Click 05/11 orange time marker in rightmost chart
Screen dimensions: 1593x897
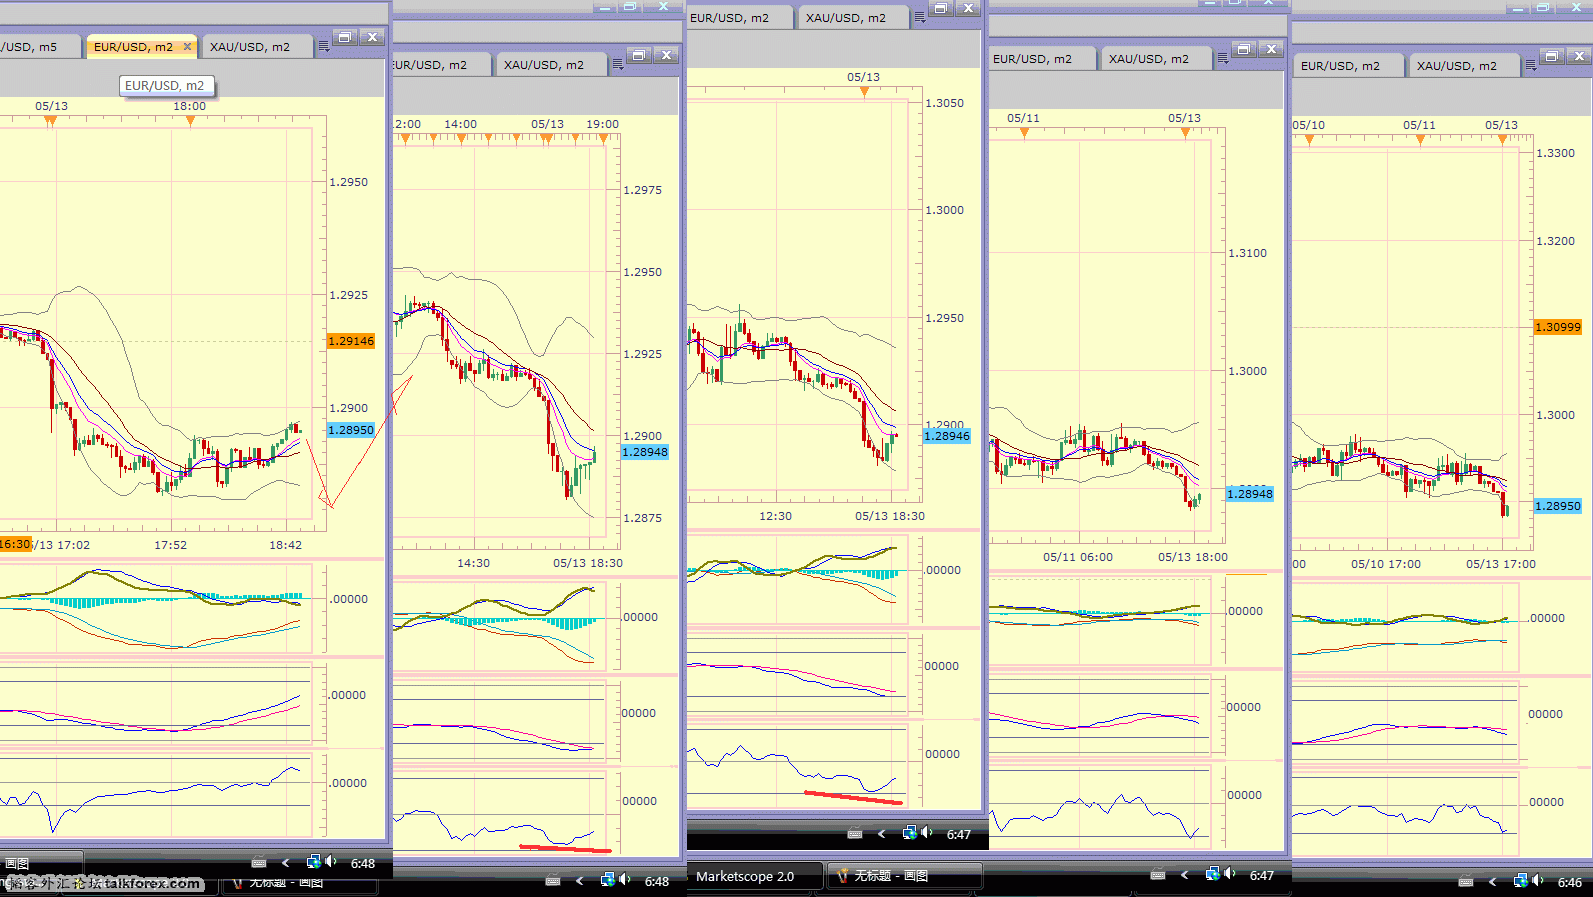pos(1420,139)
